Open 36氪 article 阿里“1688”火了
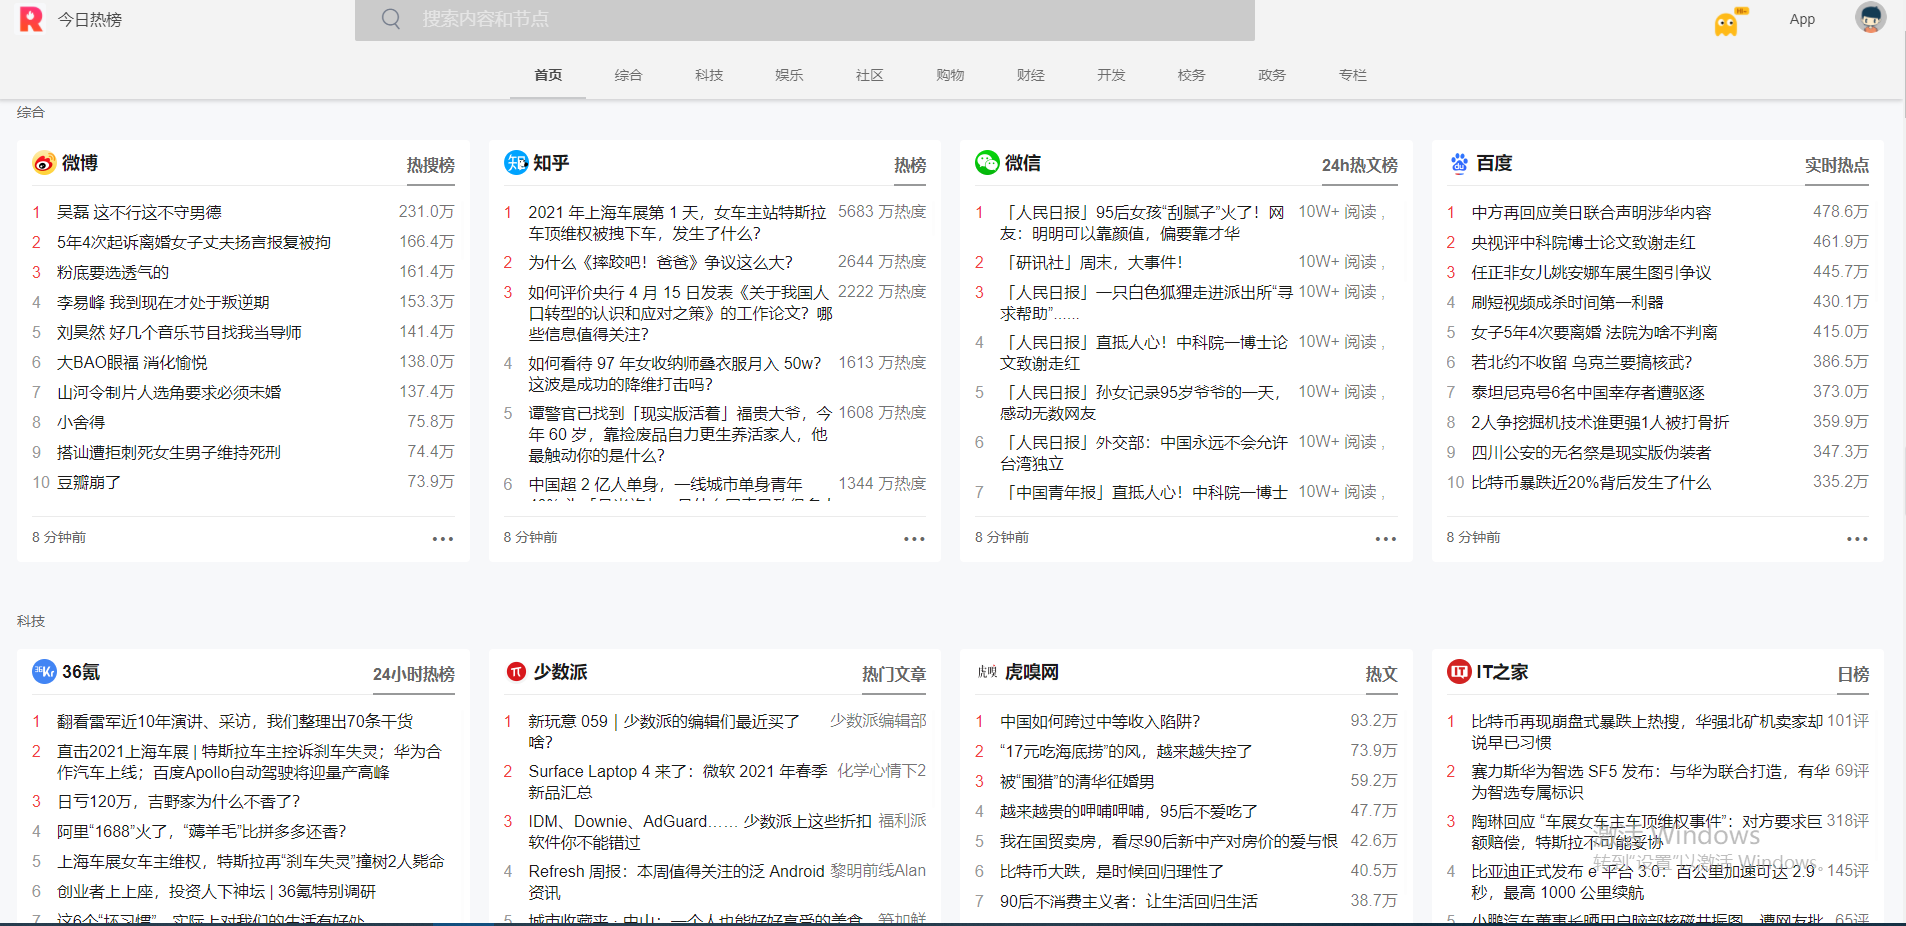Viewport: 1906px width, 926px height. point(201,831)
